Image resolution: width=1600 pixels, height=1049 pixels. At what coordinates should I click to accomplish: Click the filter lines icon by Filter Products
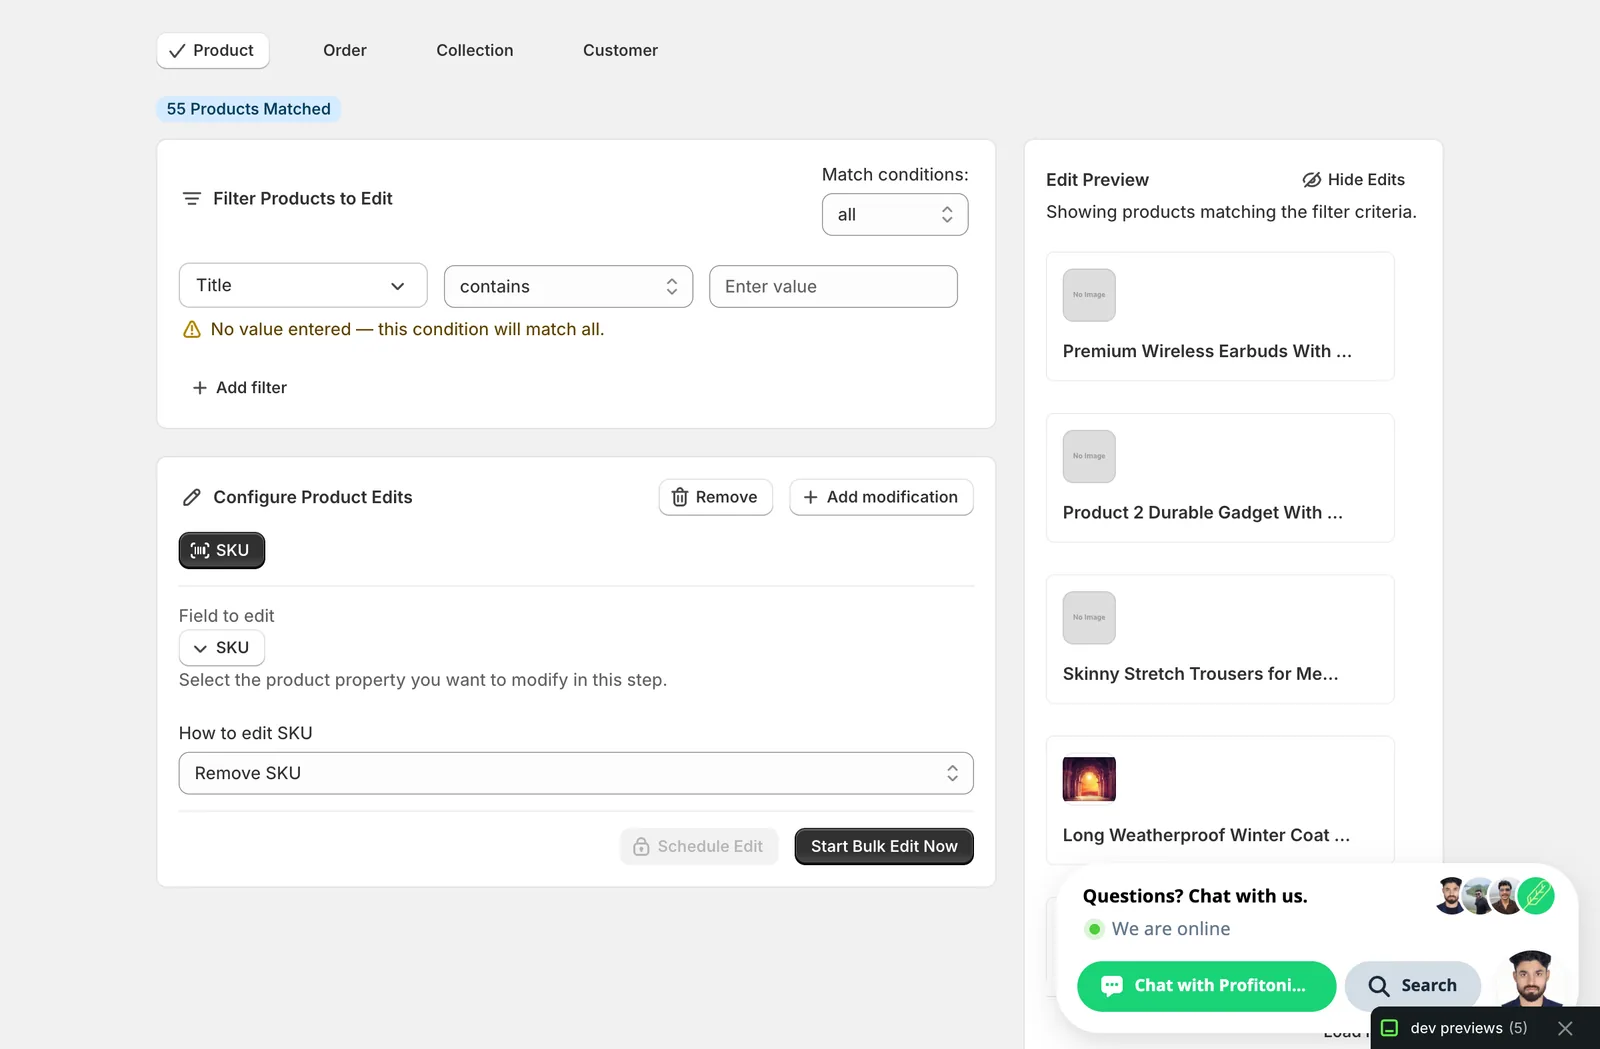pyautogui.click(x=192, y=199)
